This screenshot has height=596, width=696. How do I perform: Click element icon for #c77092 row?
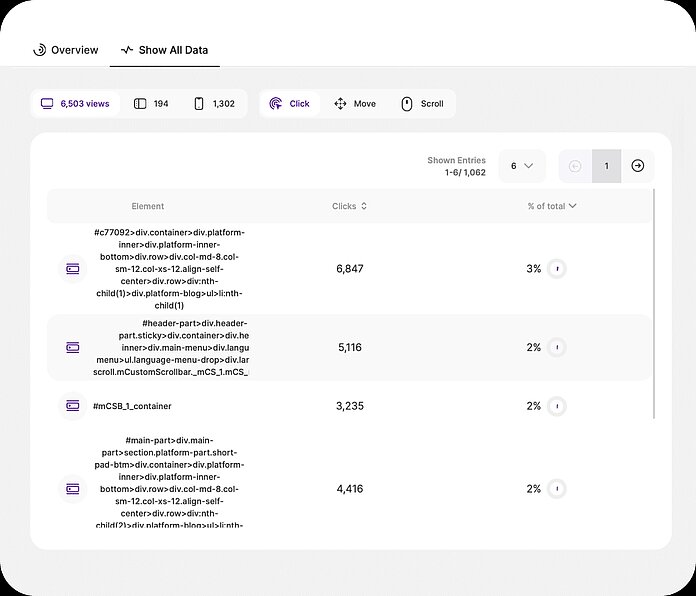coord(72,269)
